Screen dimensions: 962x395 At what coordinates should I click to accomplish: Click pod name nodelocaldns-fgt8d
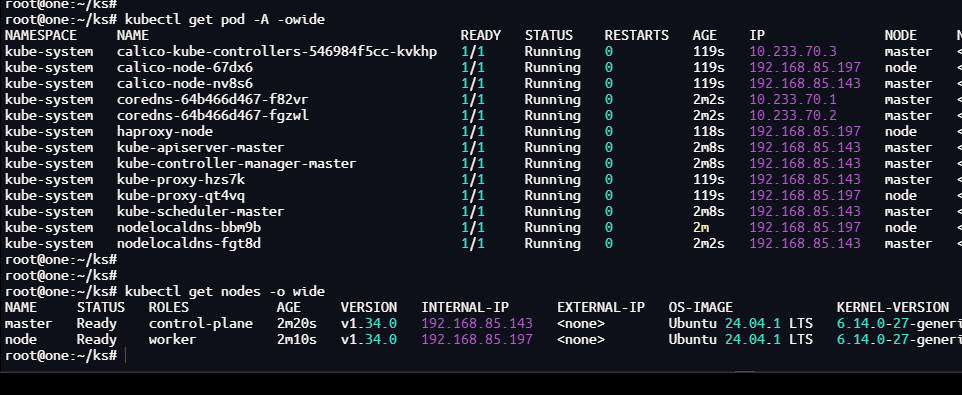pos(188,244)
